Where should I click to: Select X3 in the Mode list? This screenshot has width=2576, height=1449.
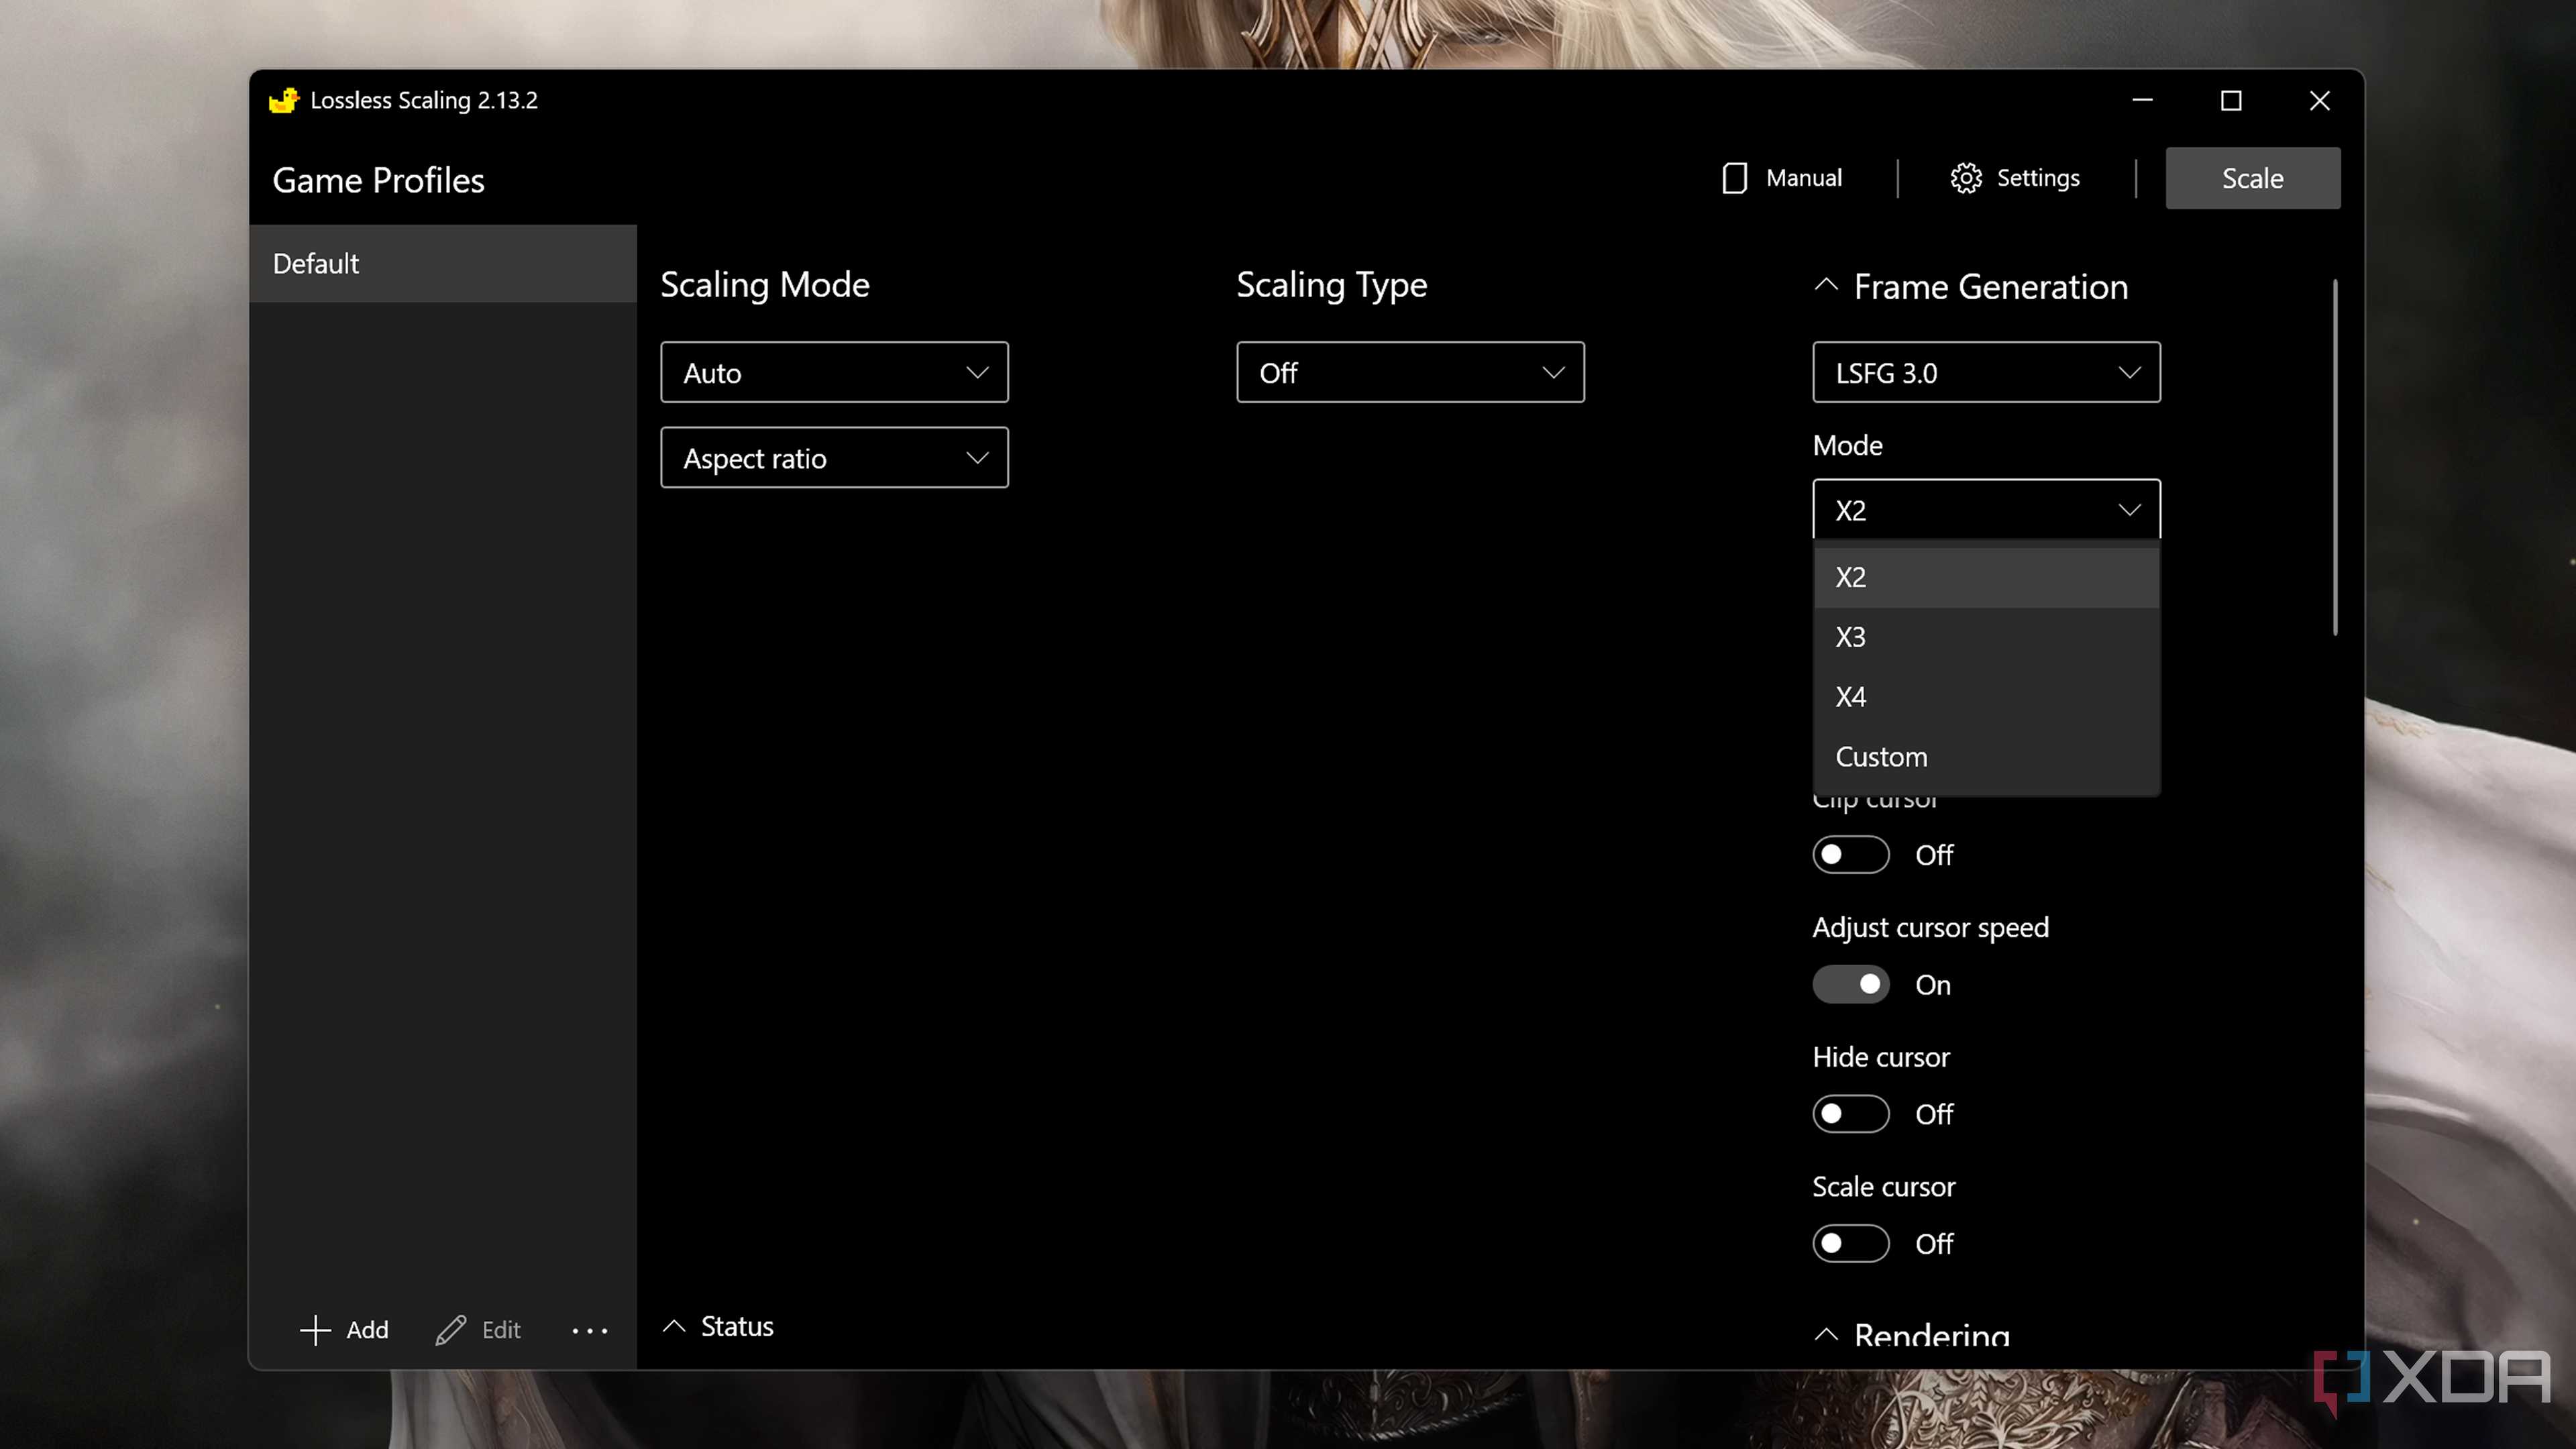(x=1986, y=637)
